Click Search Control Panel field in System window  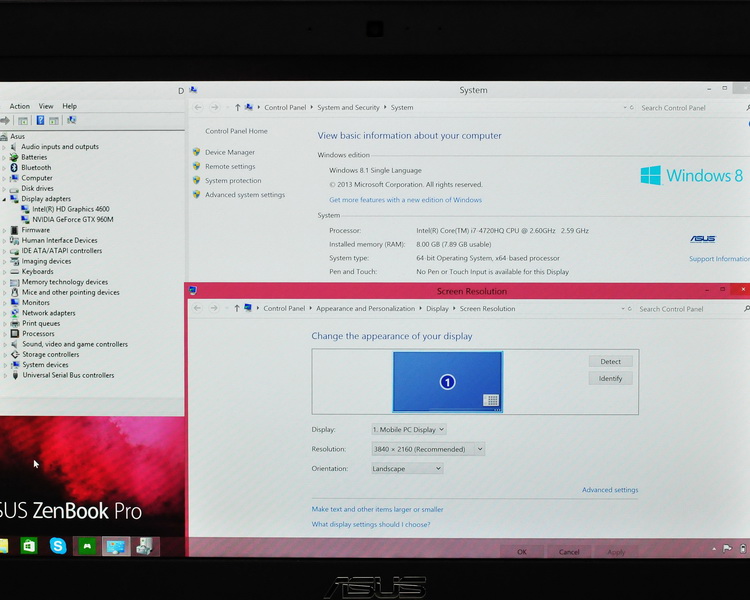pos(689,108)
